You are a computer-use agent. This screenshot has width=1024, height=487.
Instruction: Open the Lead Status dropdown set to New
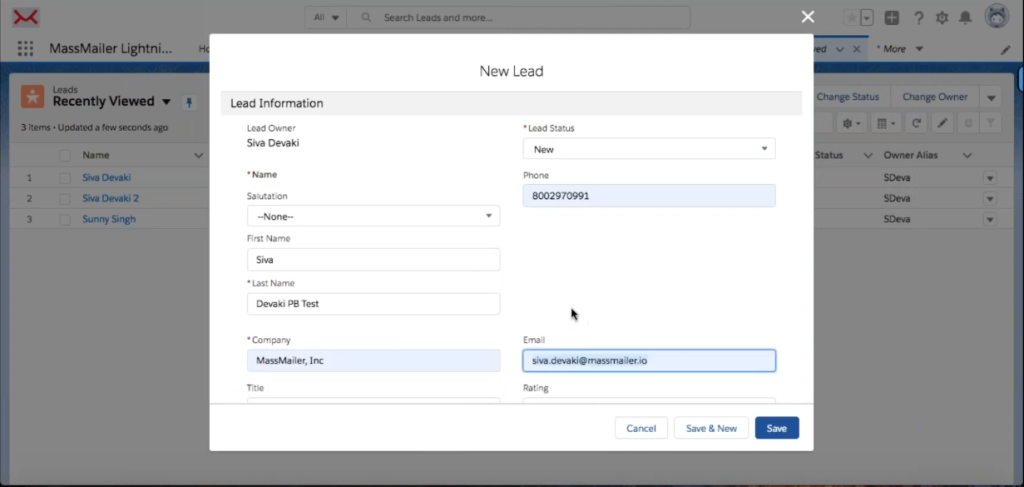tap(648, 149)
